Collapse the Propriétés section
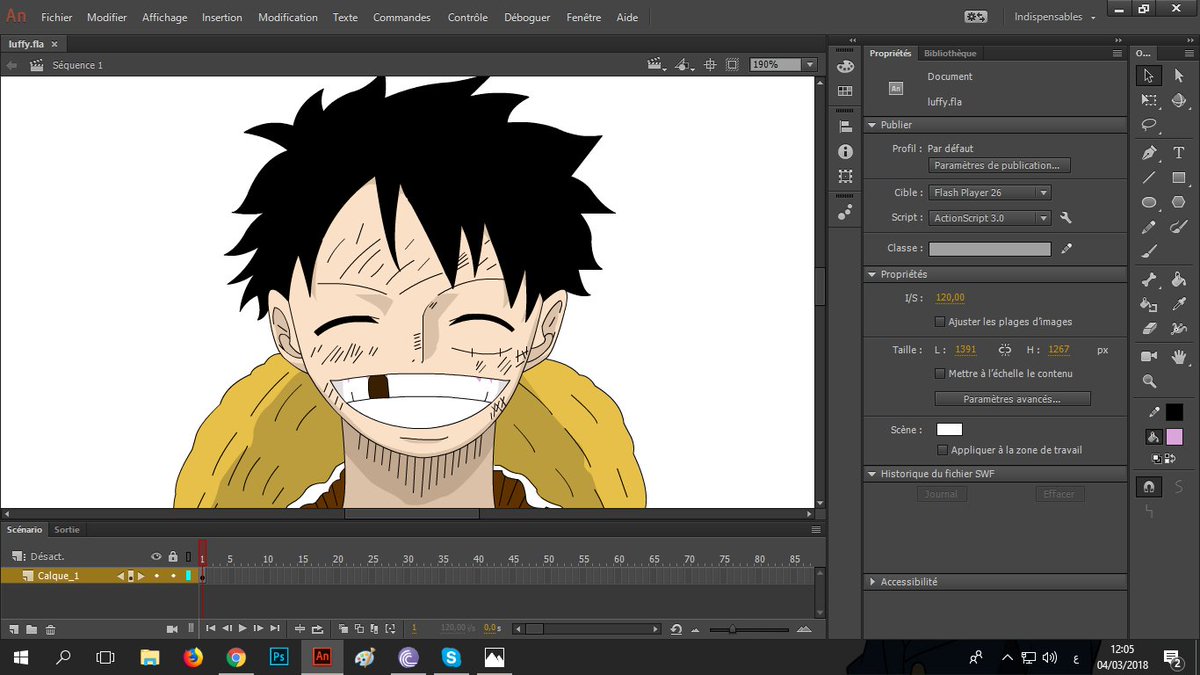Viewport: 1200px width, 675px height. [872, 274]
